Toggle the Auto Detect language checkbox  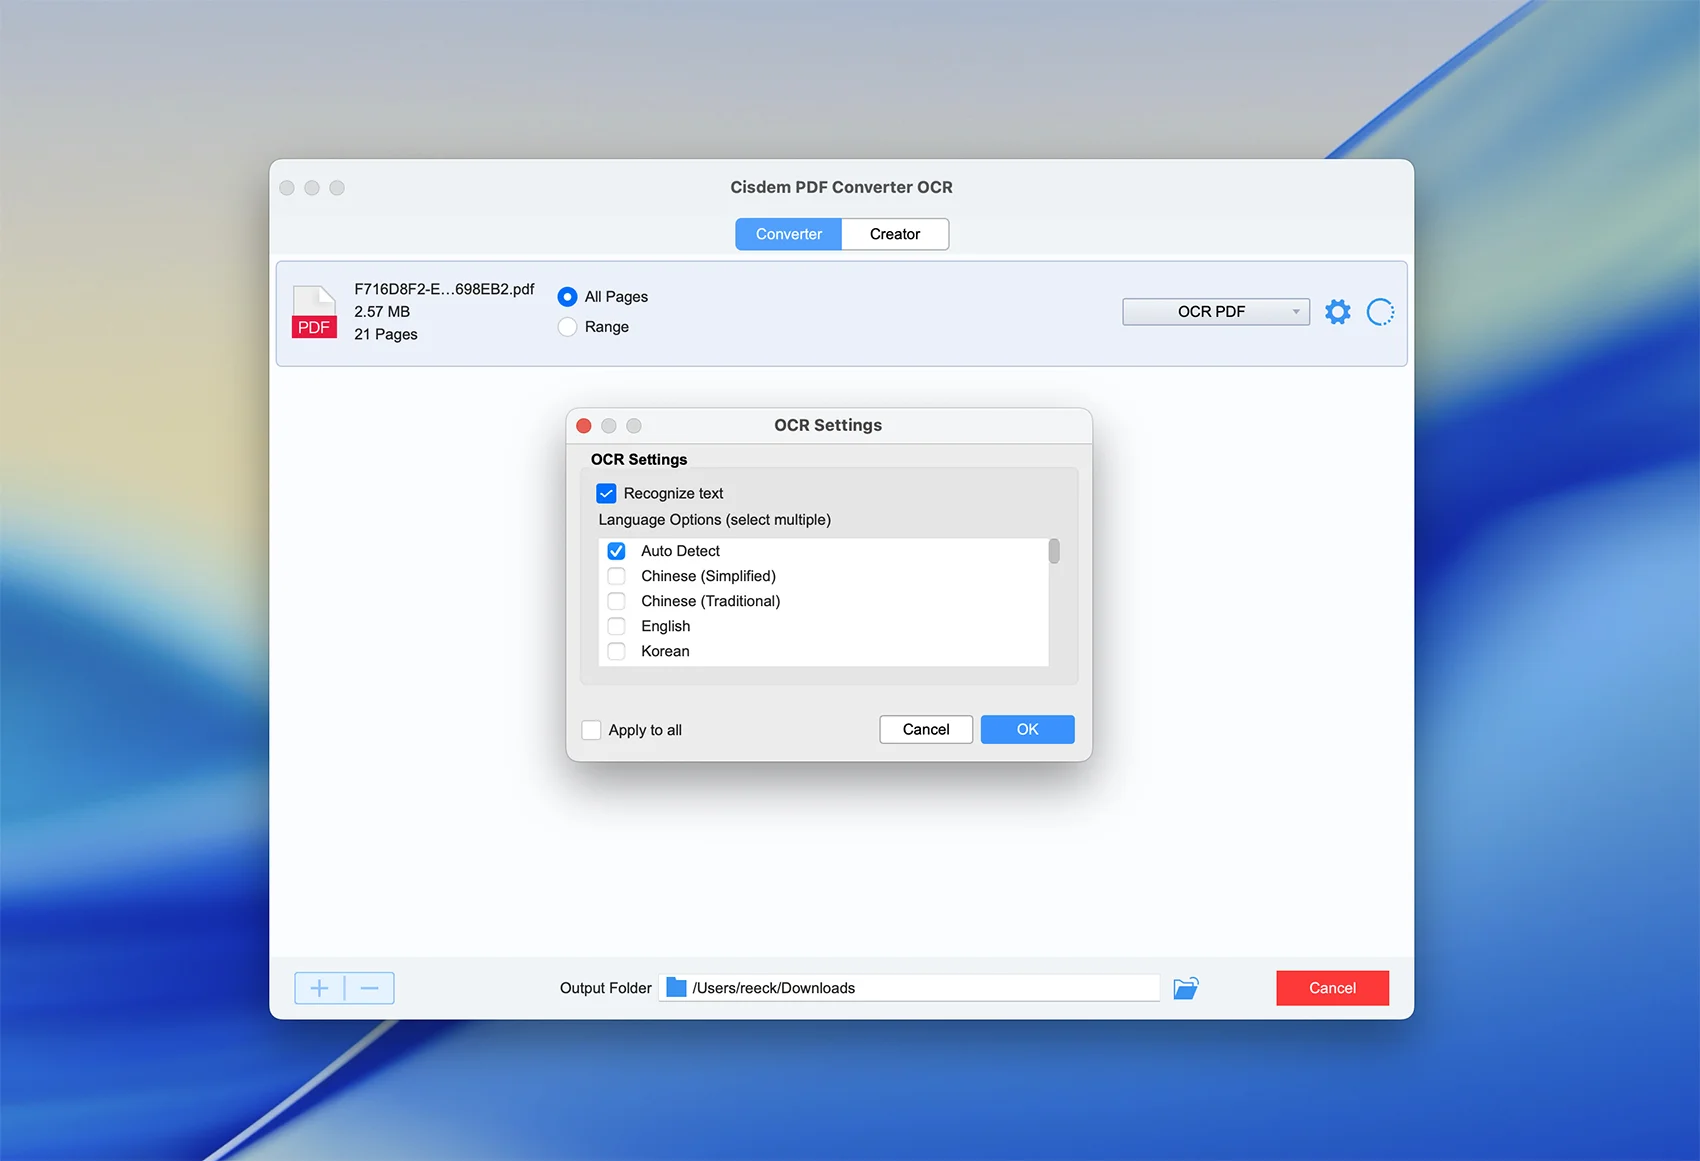[x=617, y=551]
